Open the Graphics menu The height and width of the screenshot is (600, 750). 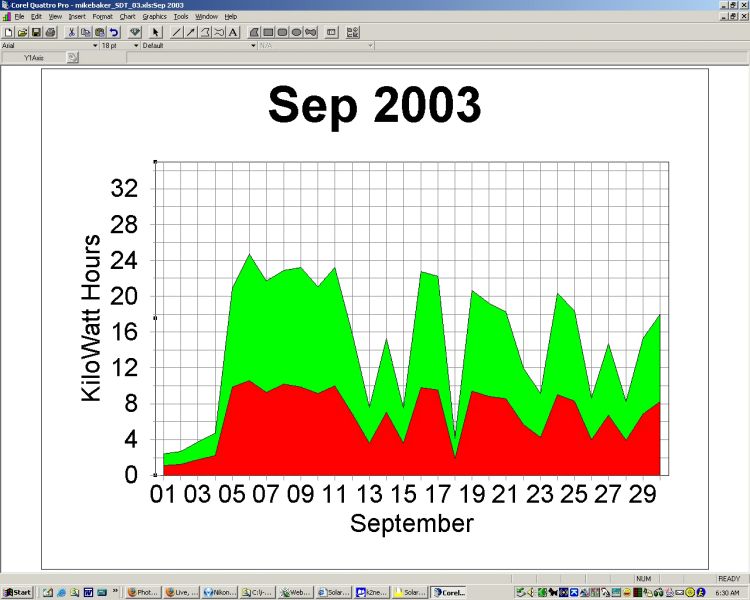[x=154, y=17]
